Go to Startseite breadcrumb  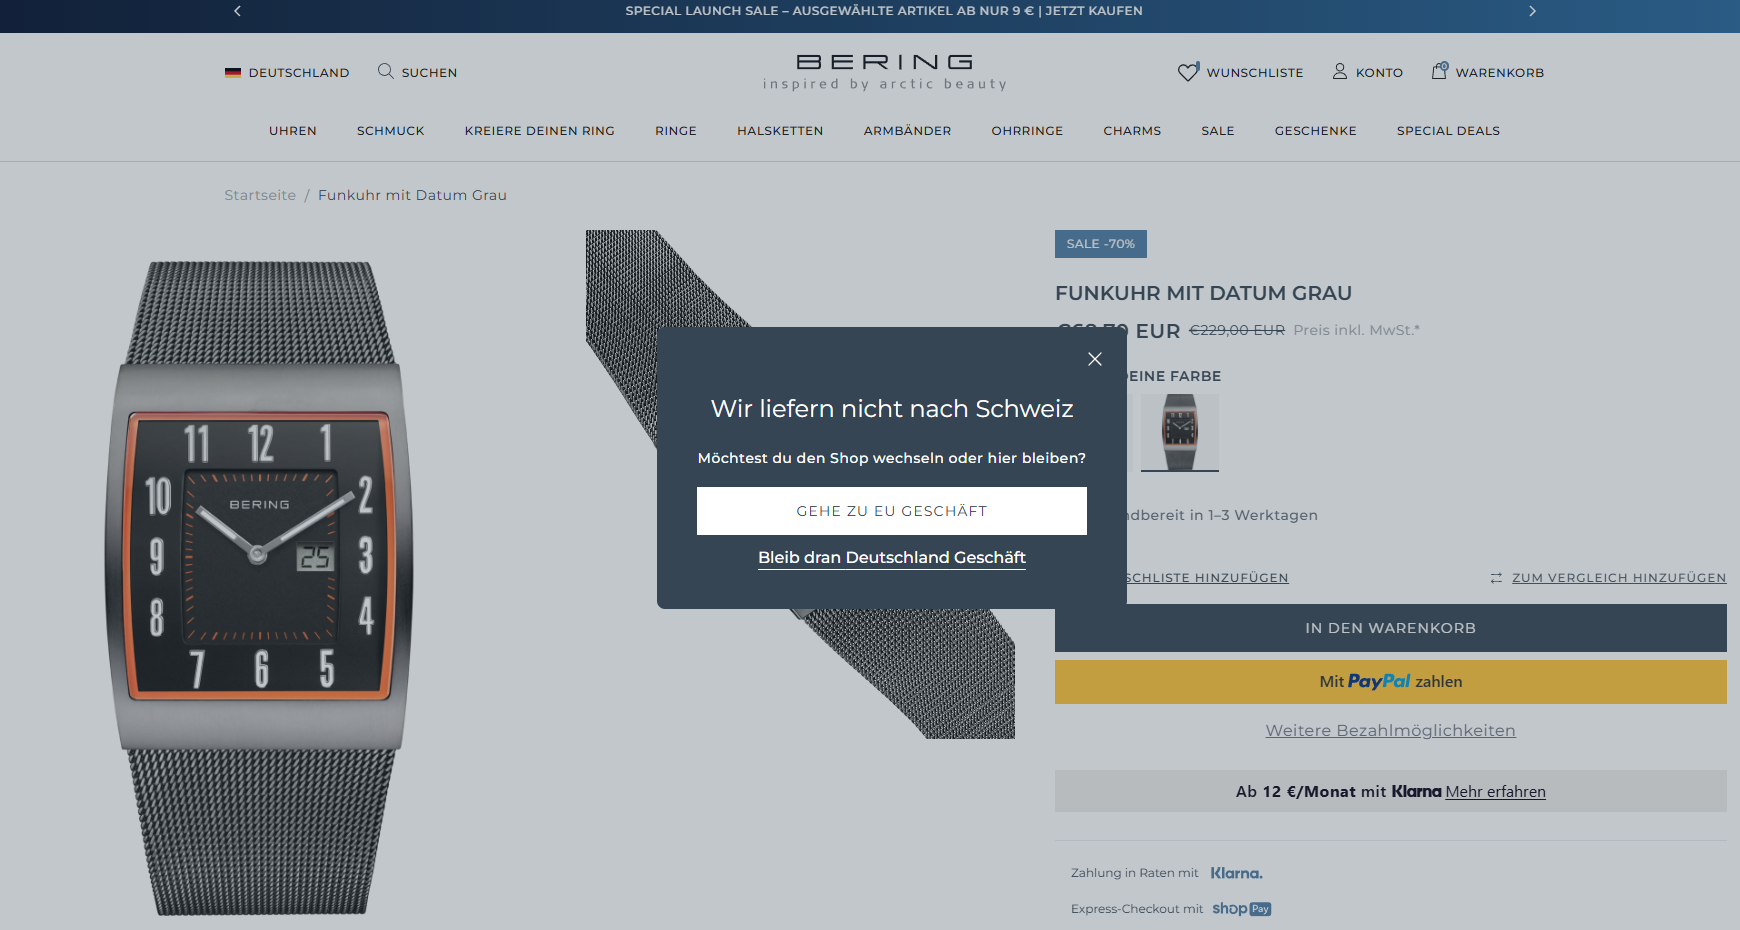tap(260, 195)
